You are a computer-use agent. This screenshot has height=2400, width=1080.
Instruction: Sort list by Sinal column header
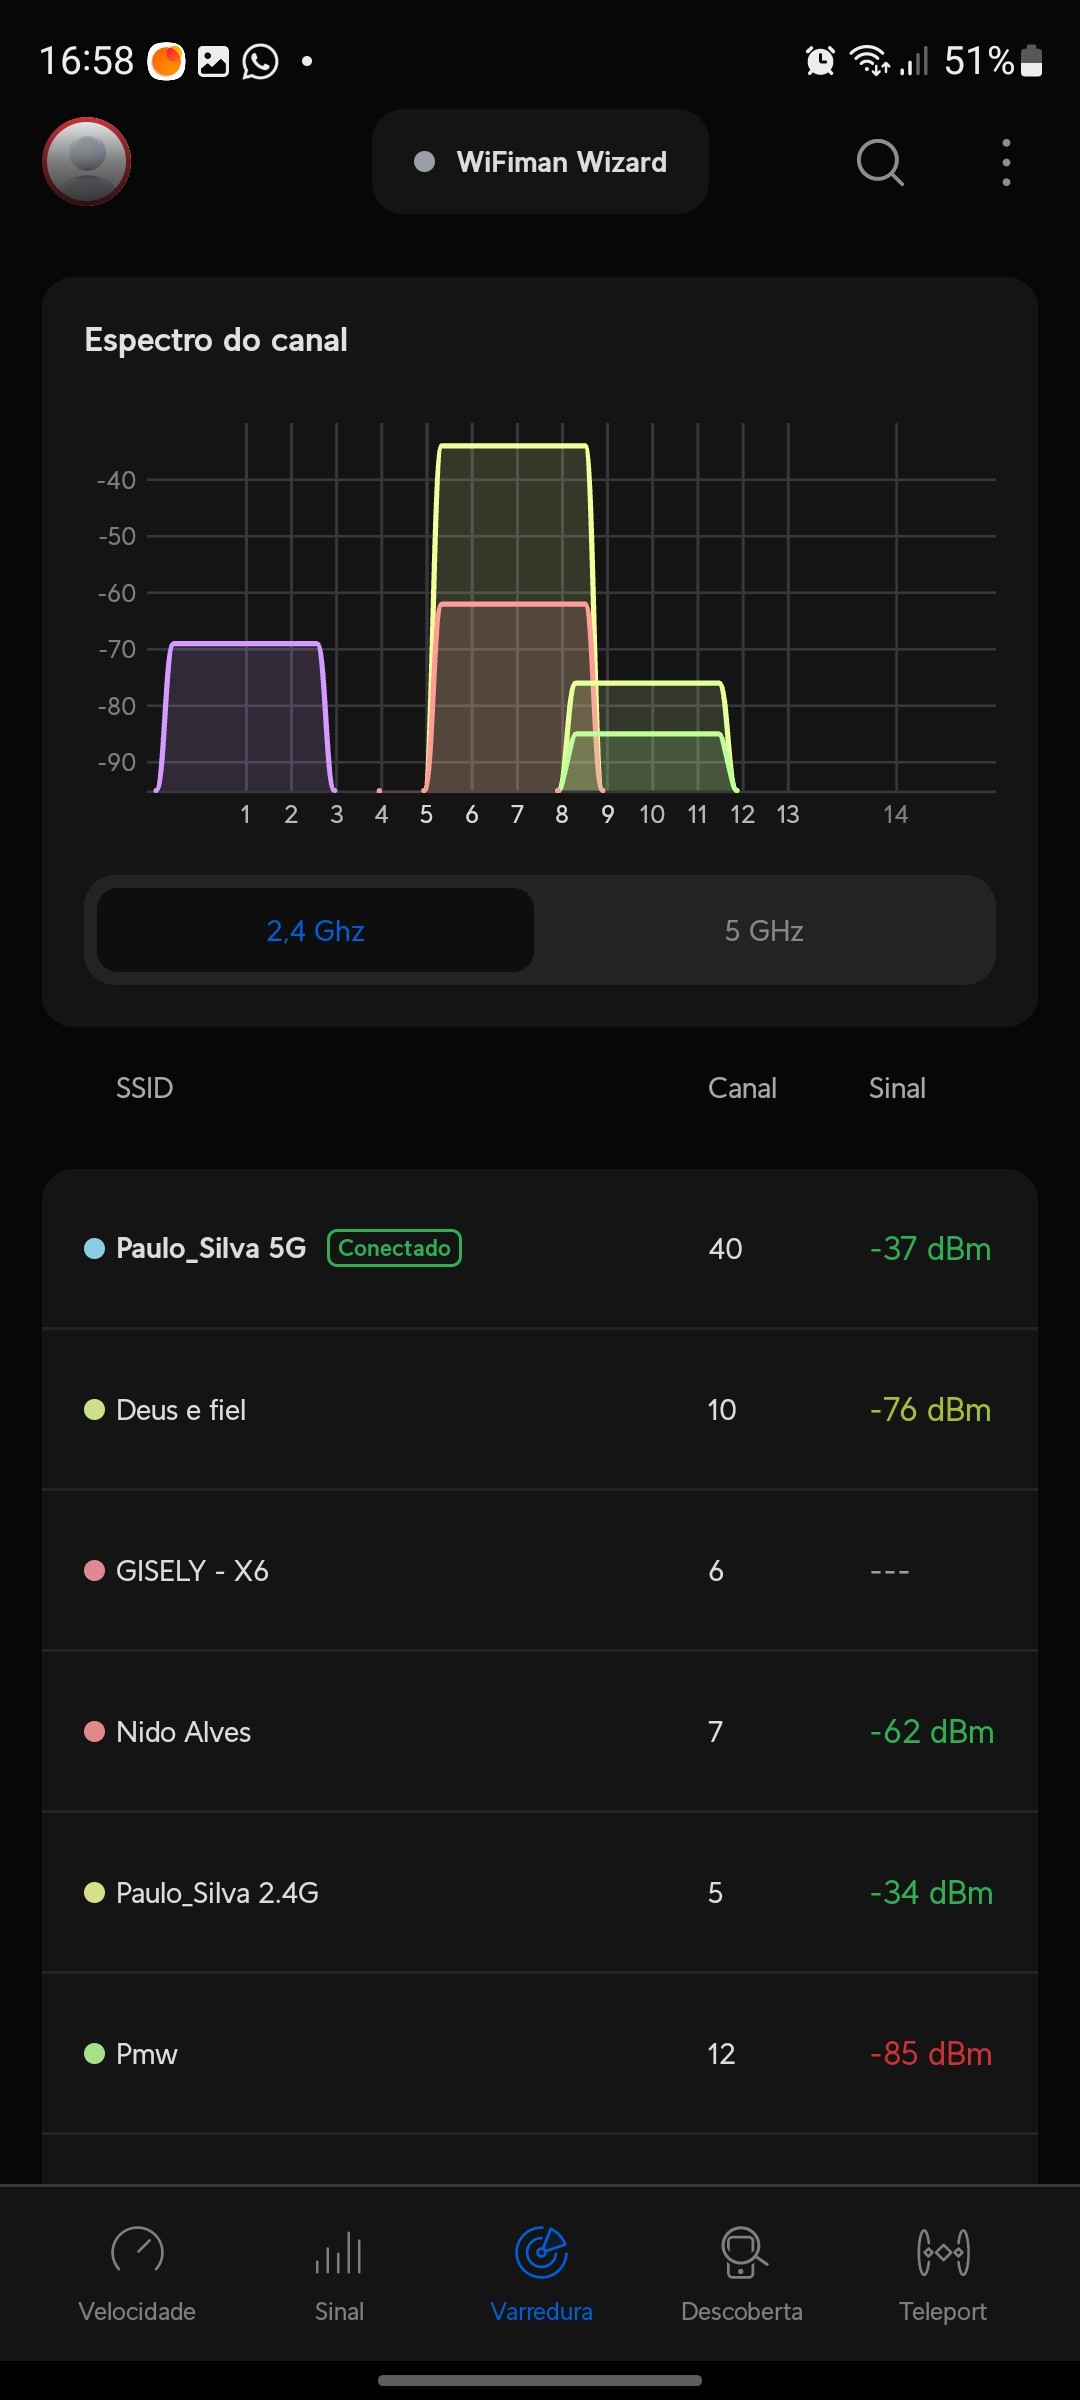pyautogui.click(x=897, y=1088)
